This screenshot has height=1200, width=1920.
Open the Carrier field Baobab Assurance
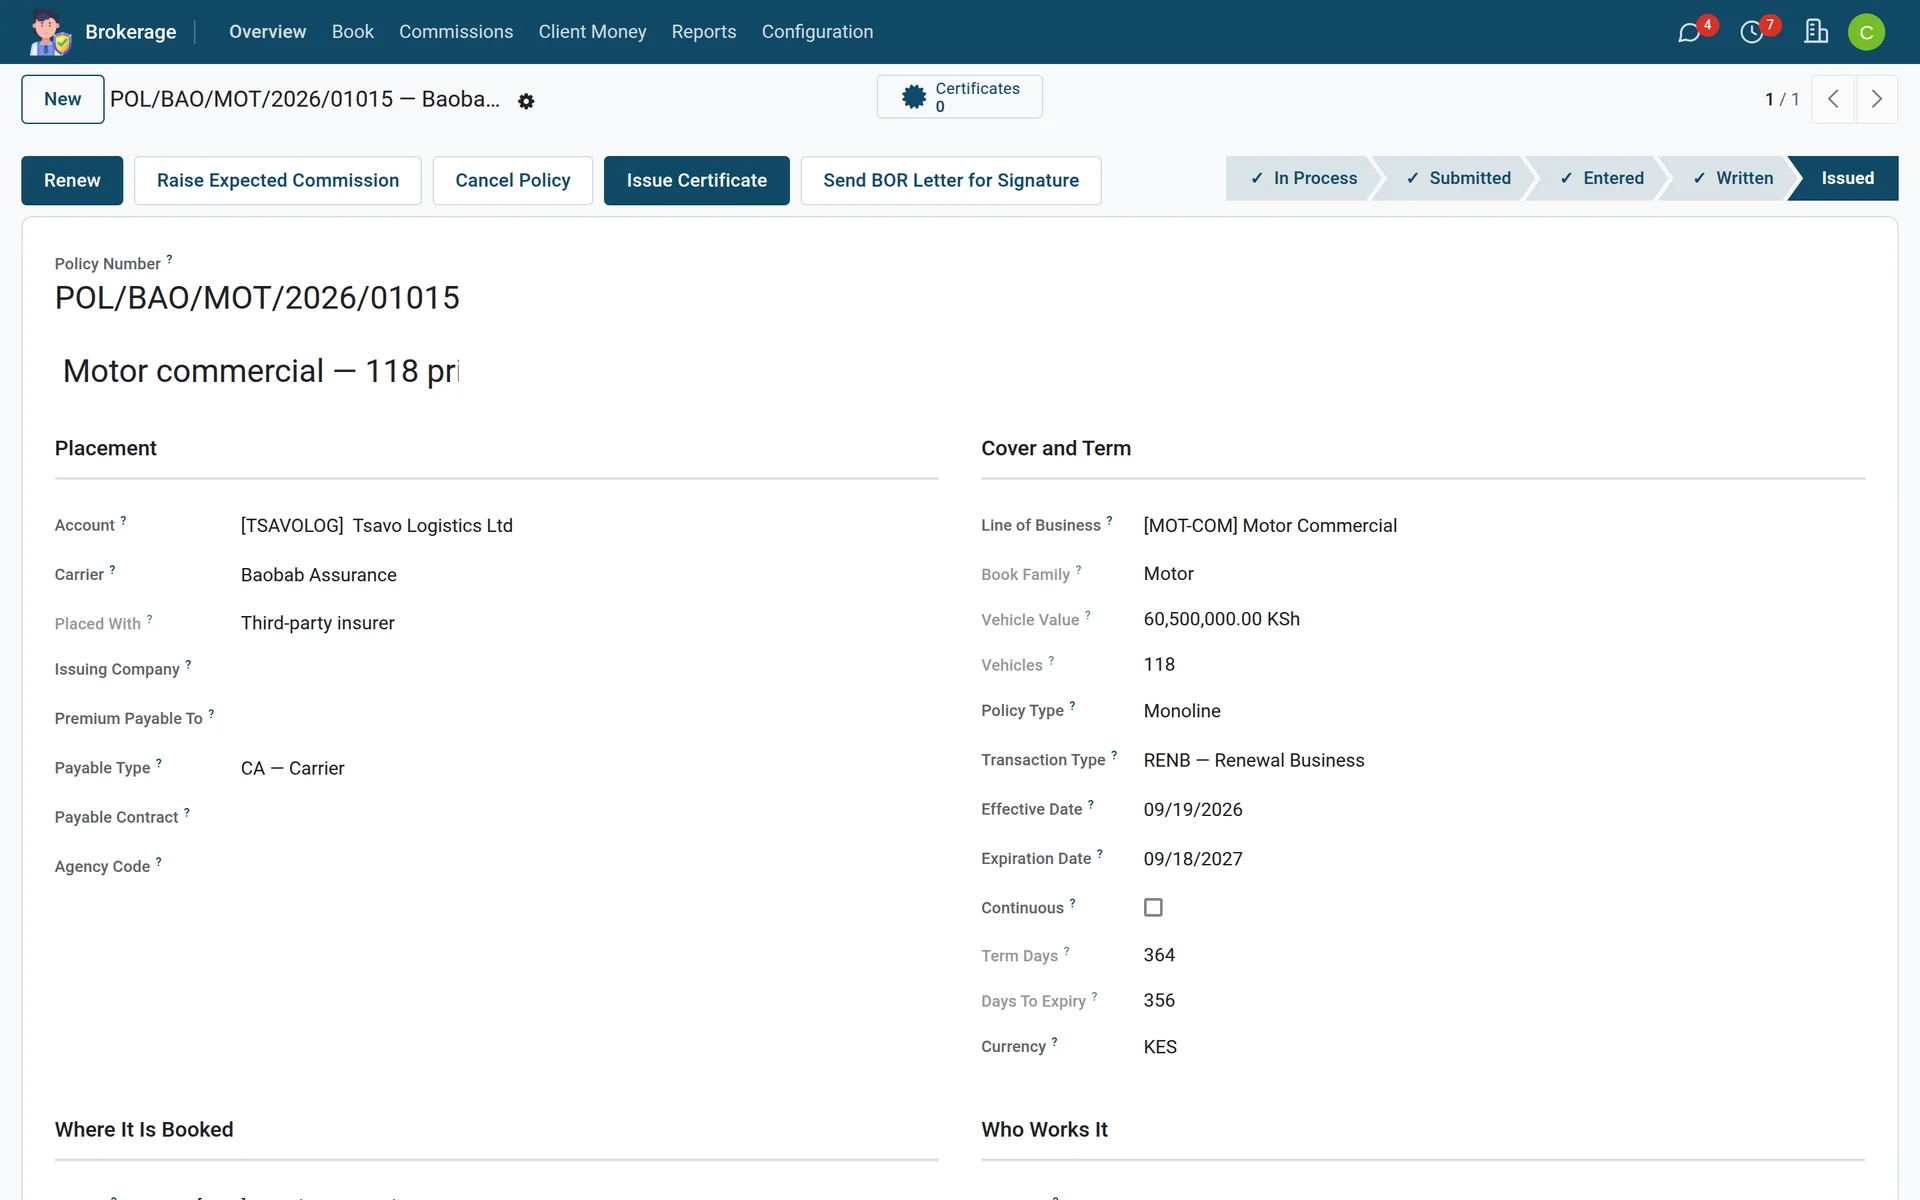pyautogui.click(x=588, y=575)
